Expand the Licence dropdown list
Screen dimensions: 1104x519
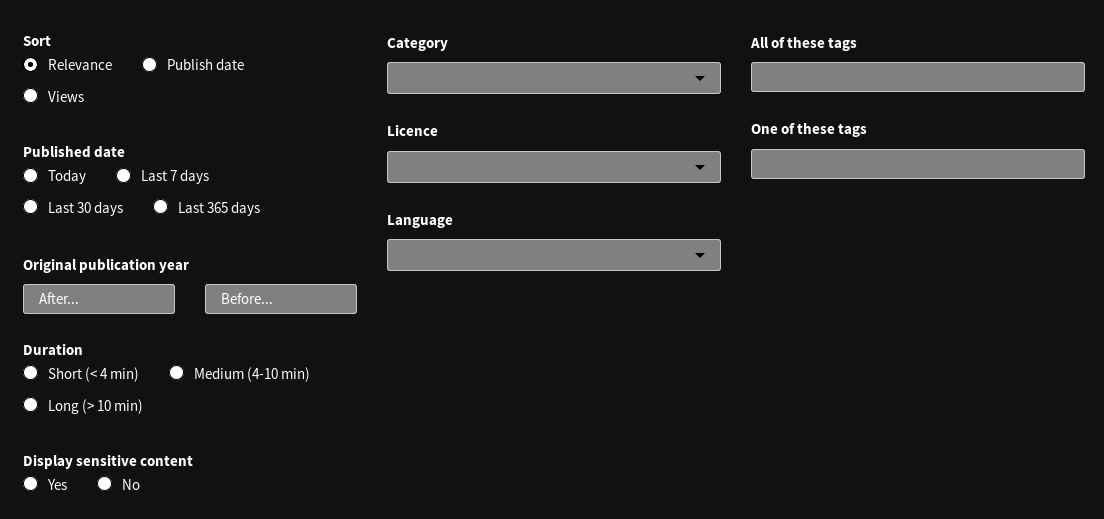553,167
